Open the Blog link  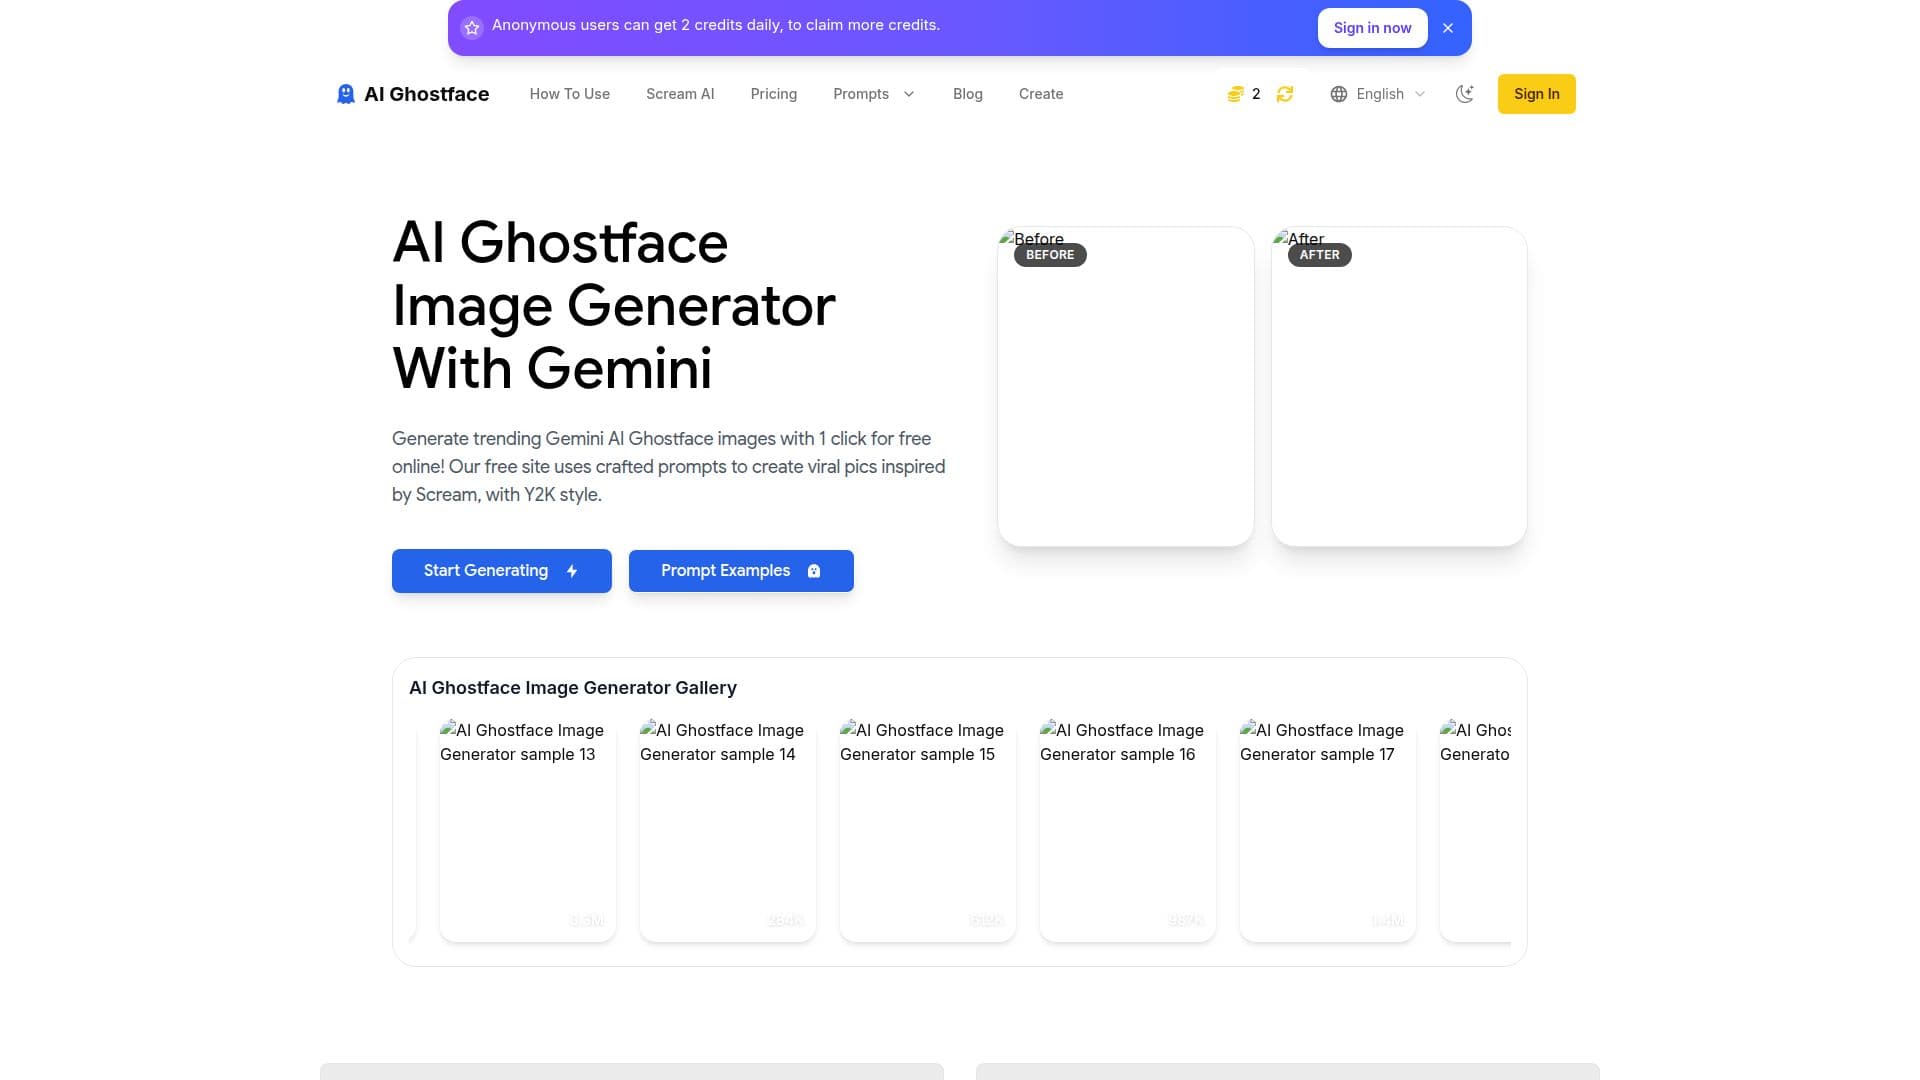pyautogui.click(x=967, y=94)
